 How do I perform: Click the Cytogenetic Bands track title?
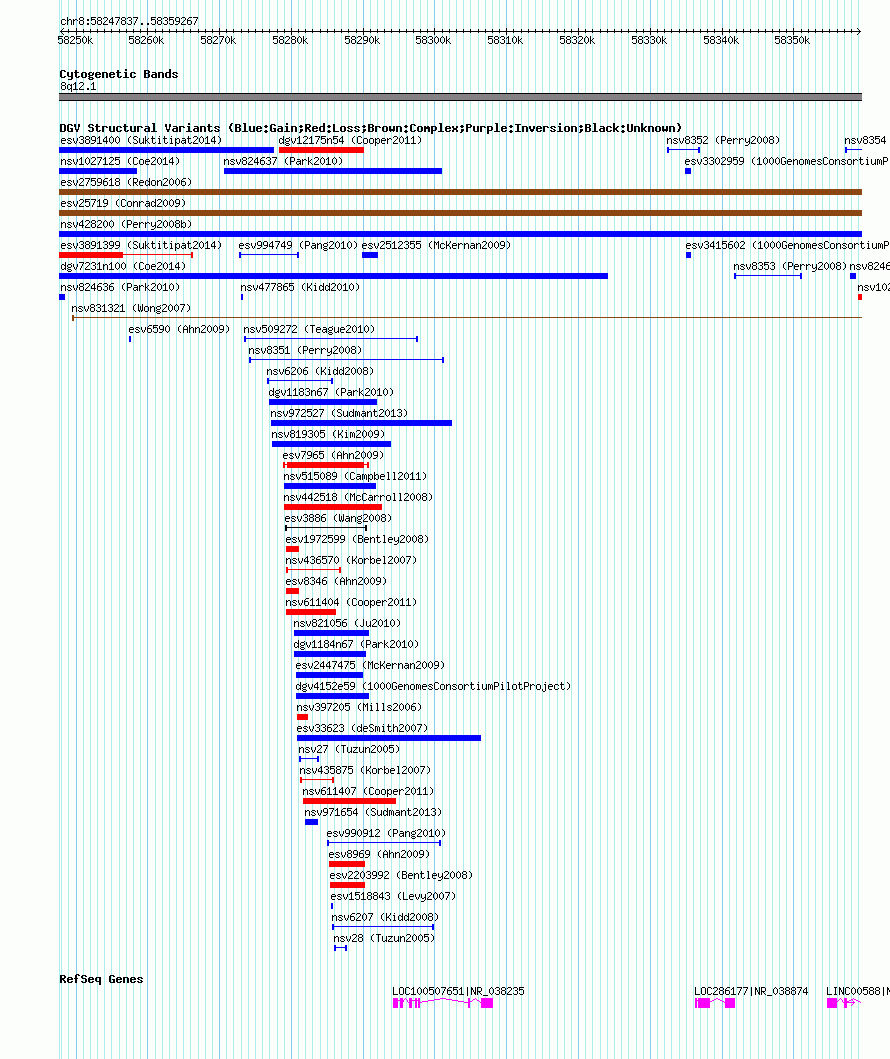coord(119,74)
